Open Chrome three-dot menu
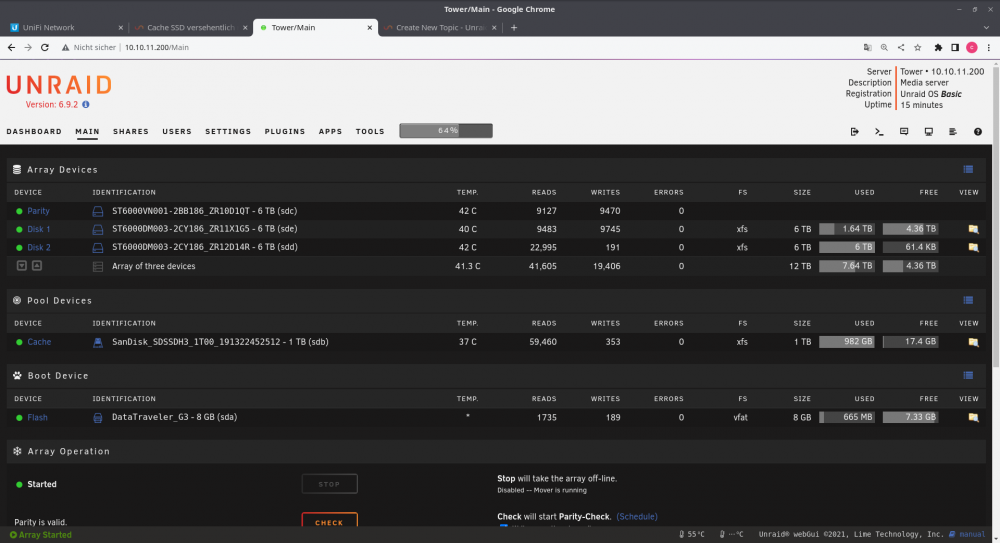1000x543 pixels. click(989, 47)
